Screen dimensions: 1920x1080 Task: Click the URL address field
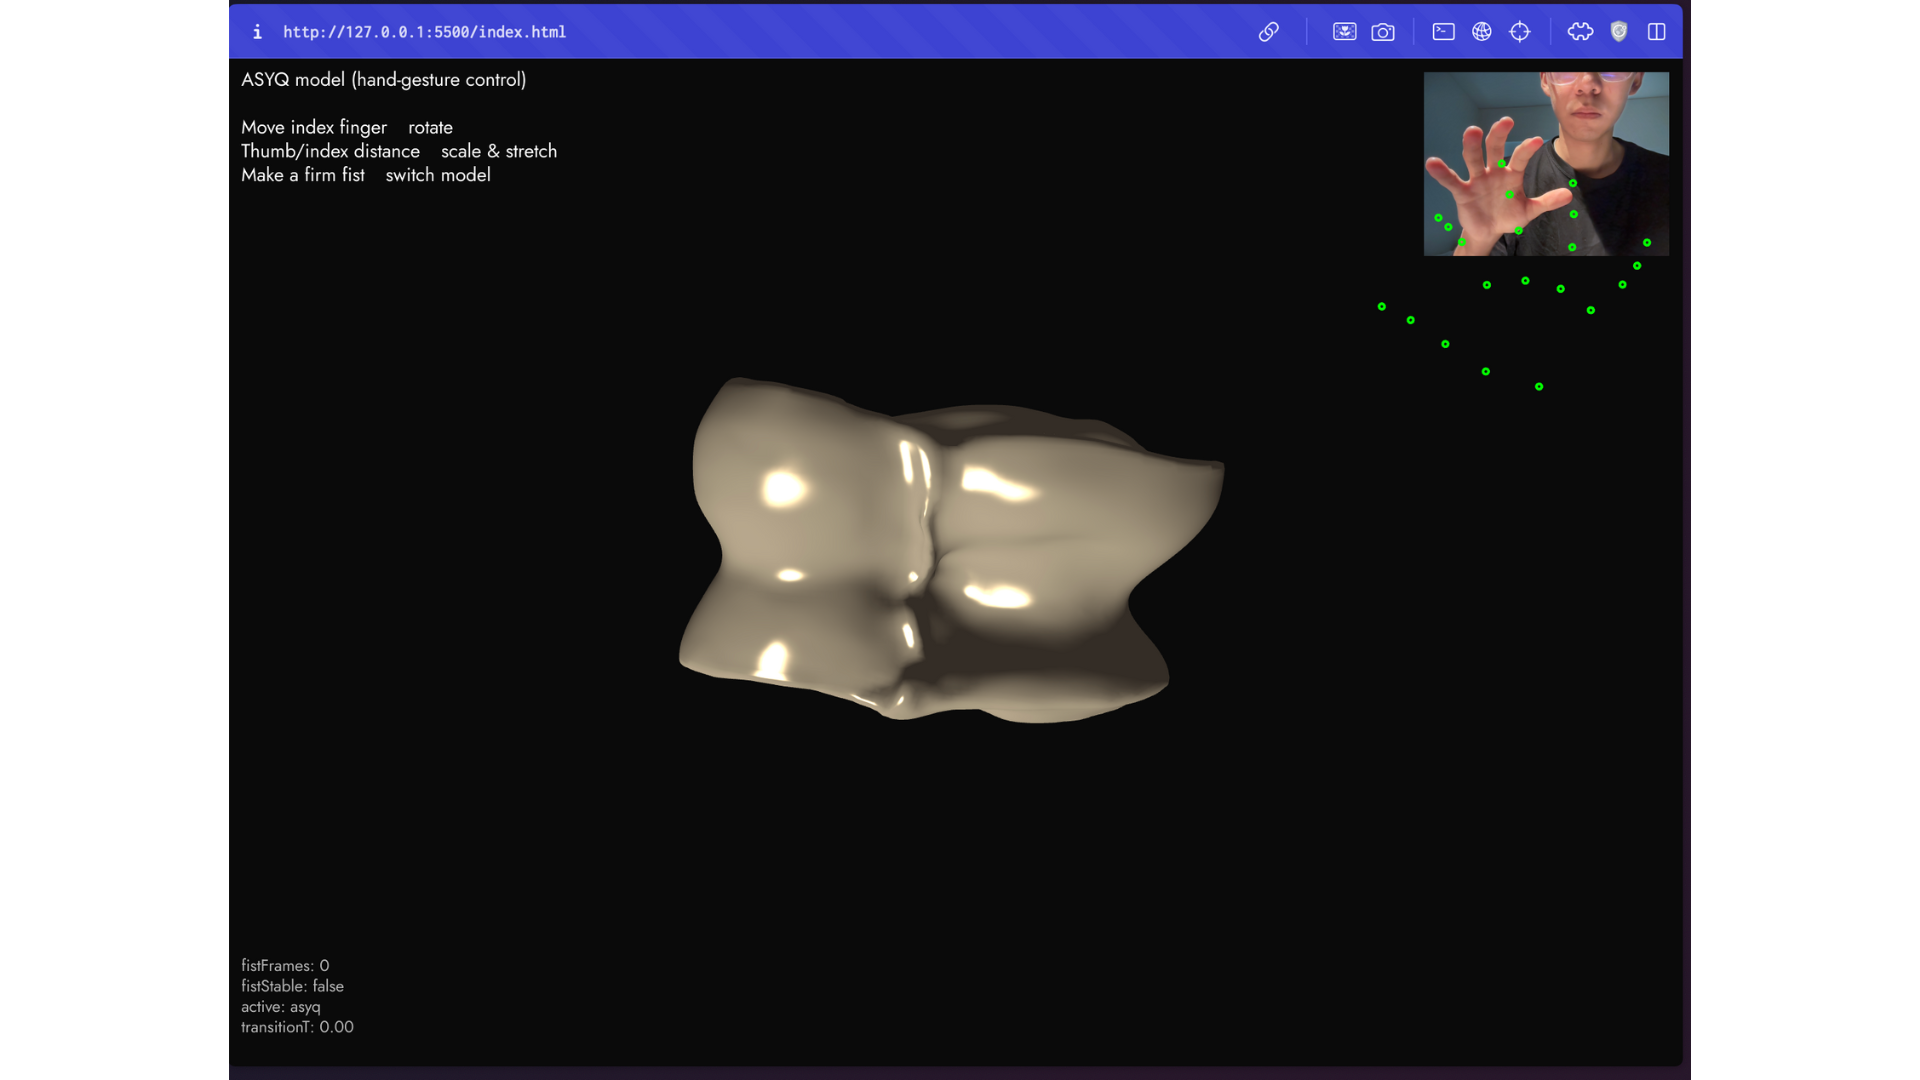[424, 32]
